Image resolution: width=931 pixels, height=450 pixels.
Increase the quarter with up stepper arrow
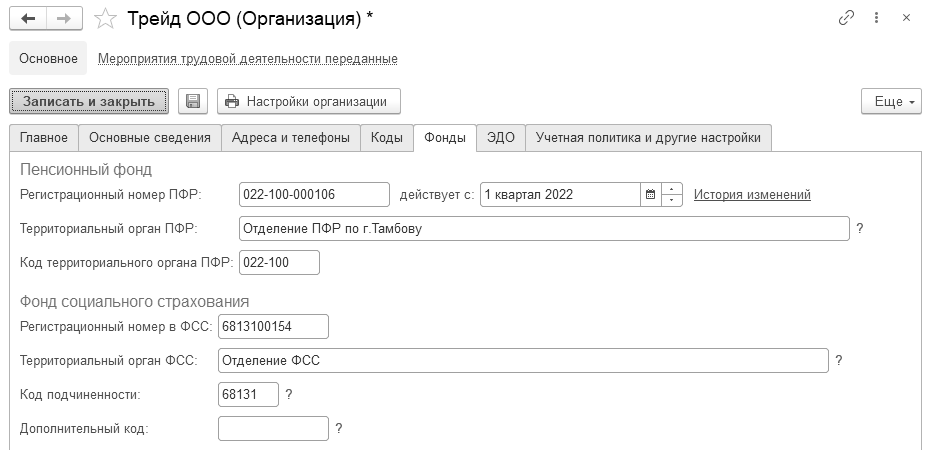(672, 189)
